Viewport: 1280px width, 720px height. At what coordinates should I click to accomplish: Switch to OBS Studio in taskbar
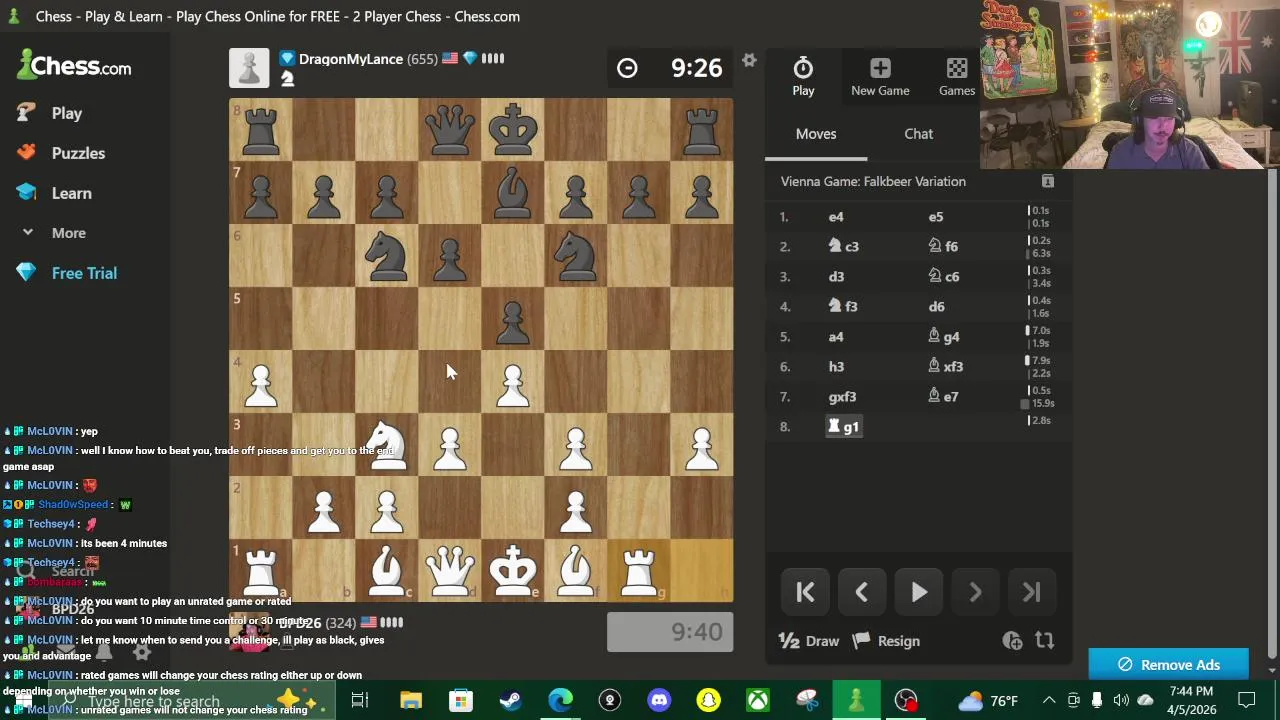906,700
